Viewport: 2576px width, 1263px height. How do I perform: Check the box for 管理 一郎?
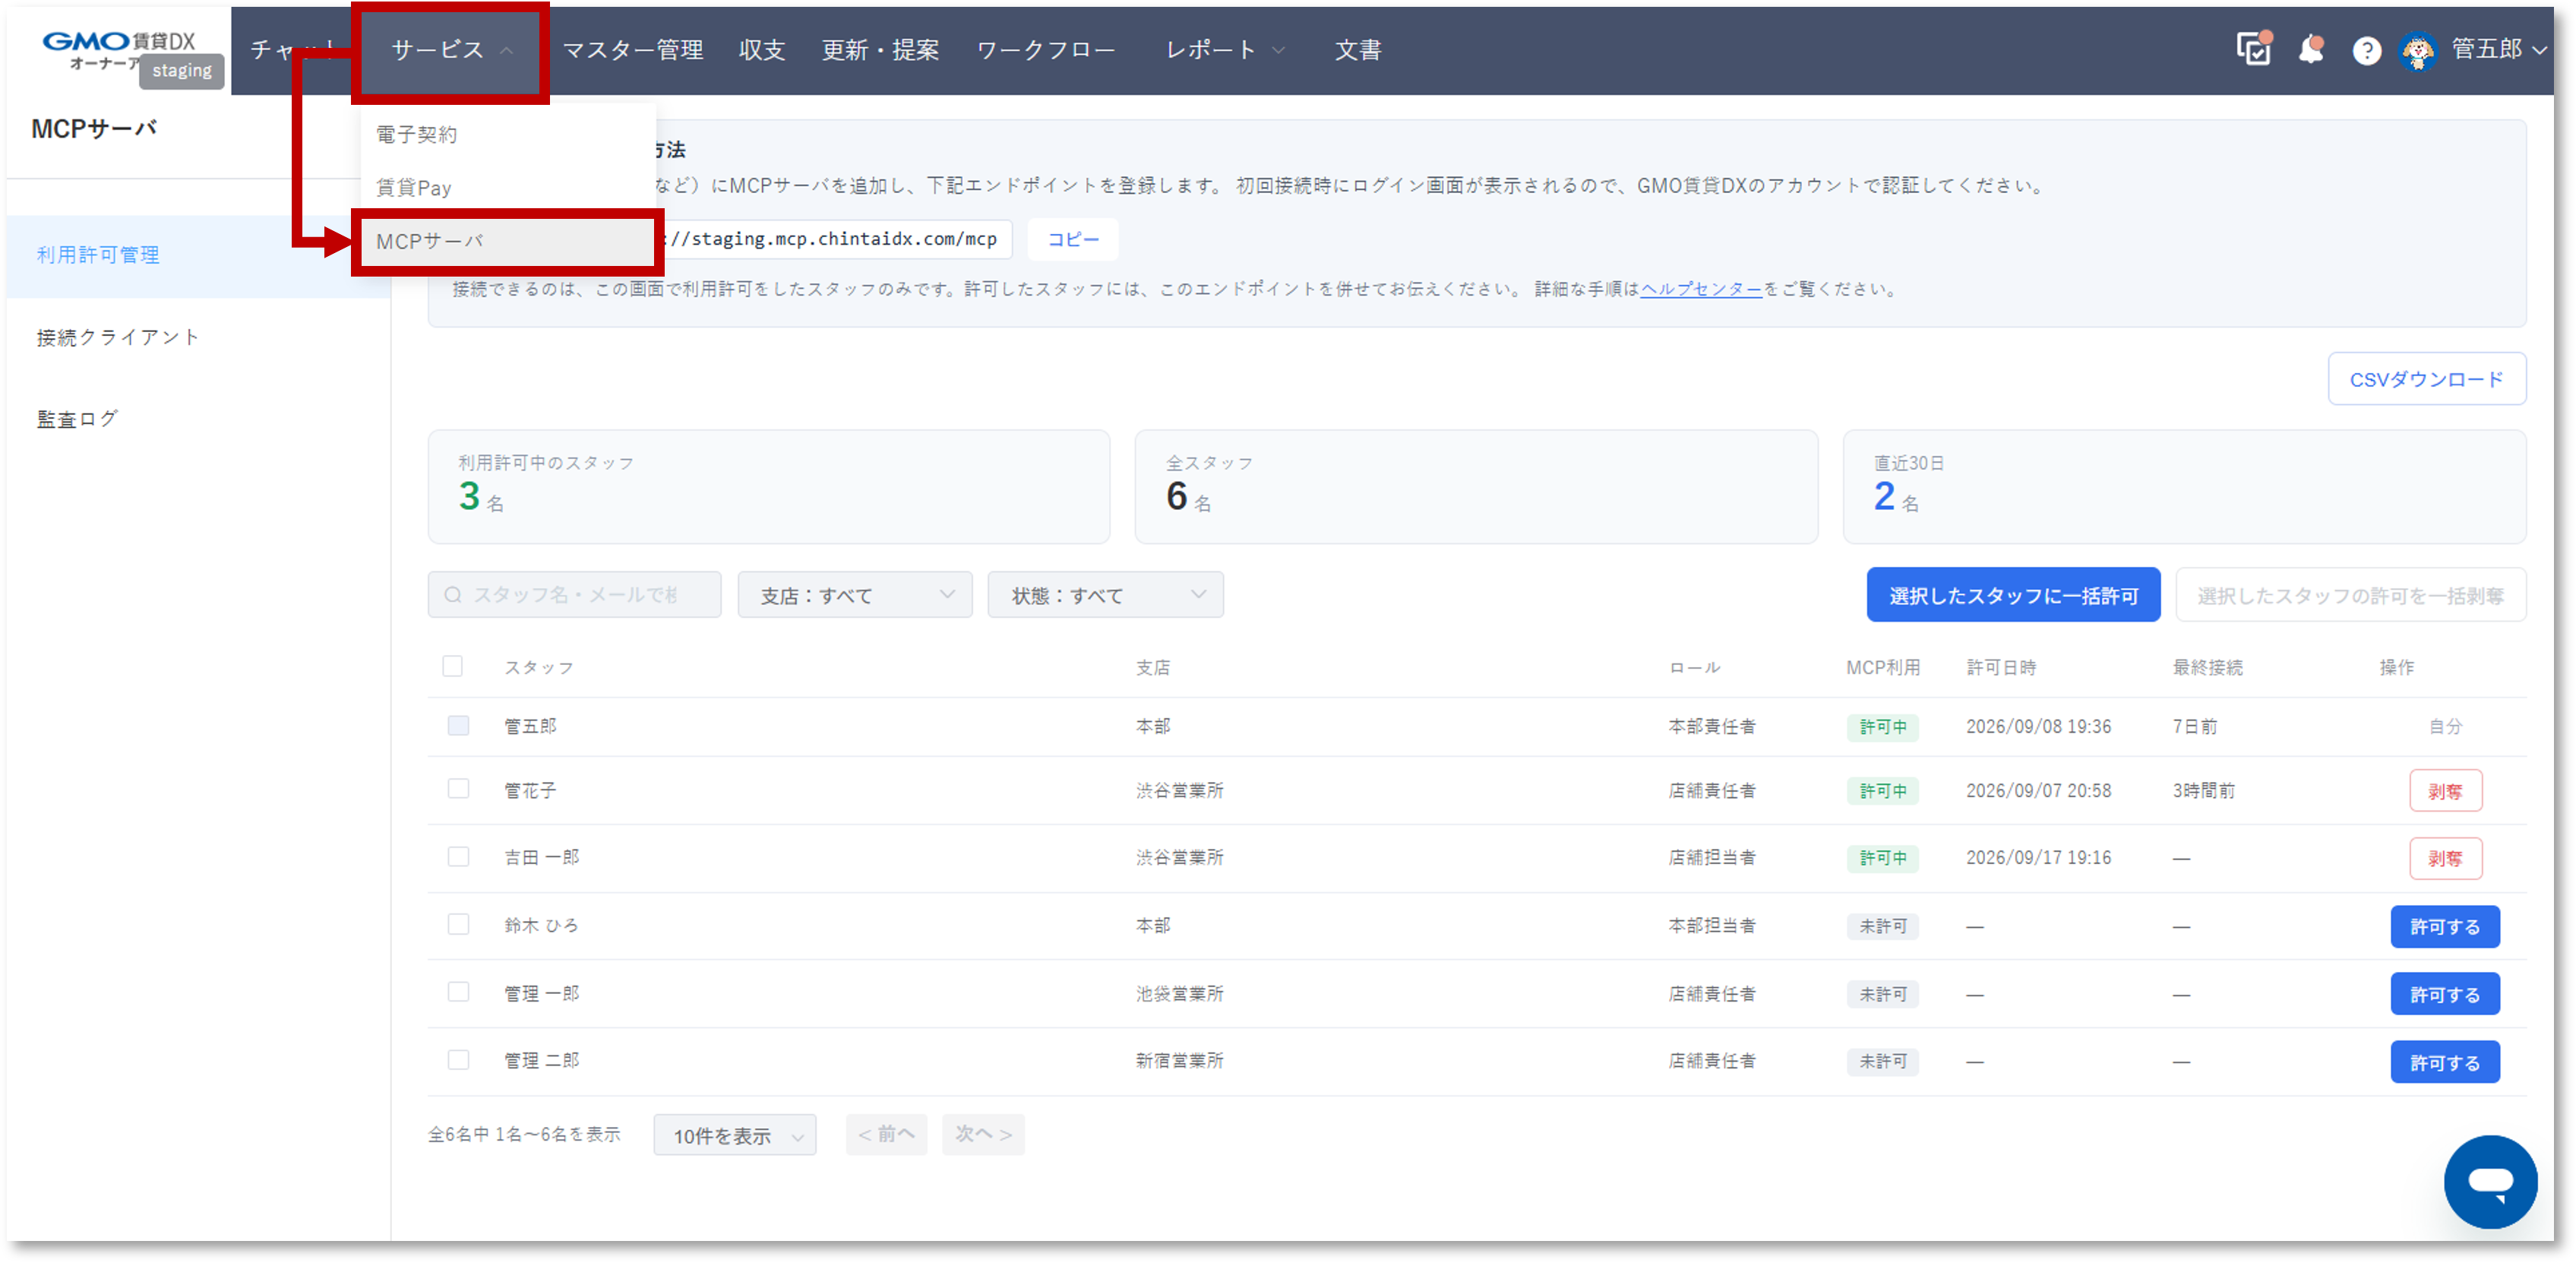[458, 992]
